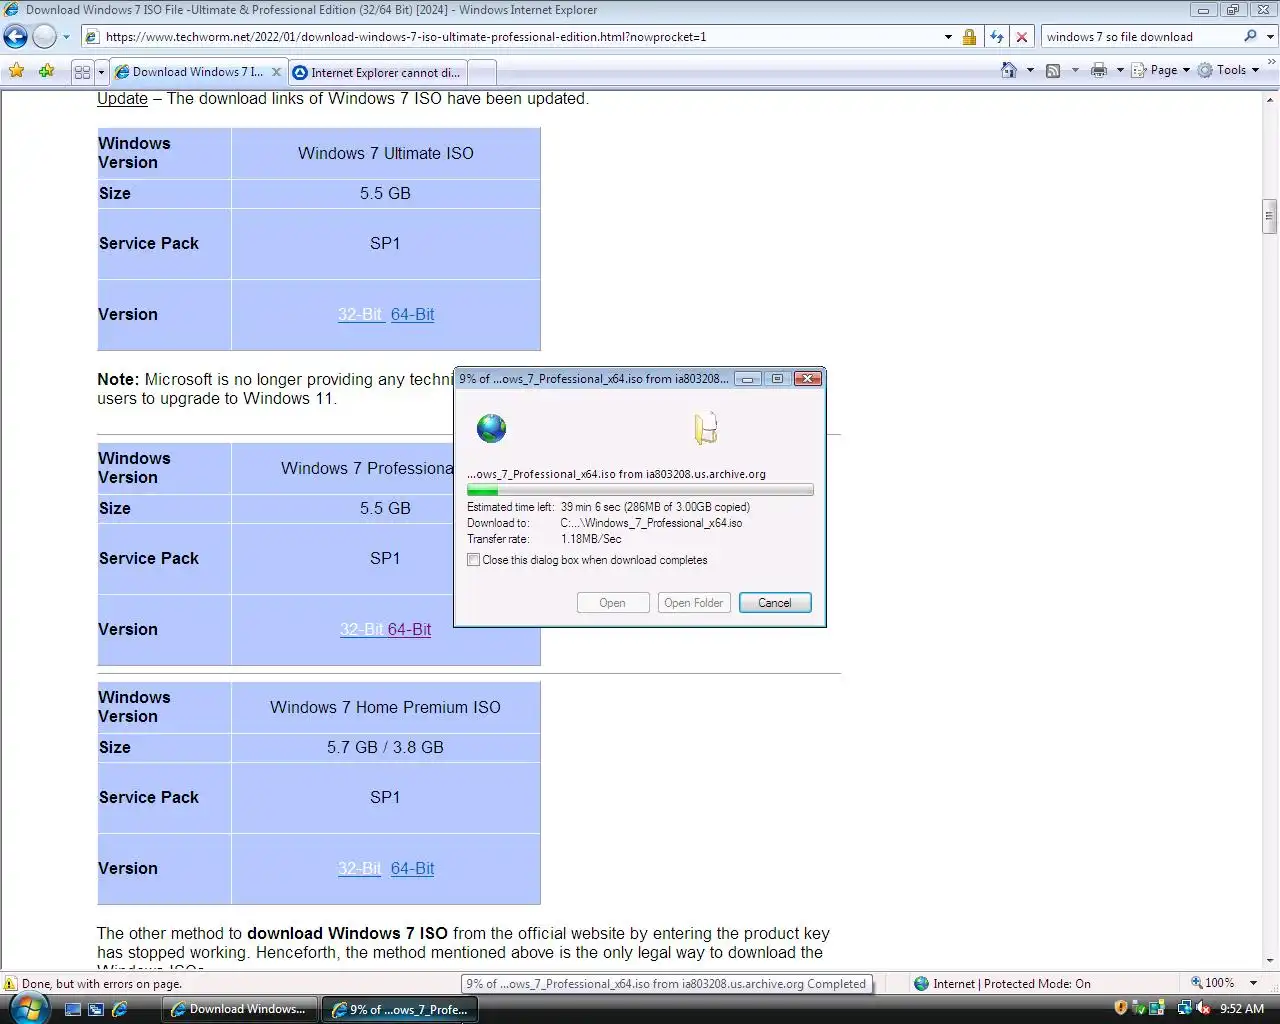The height and width of the screenshot is (1024, 1280).
Task: Click the Home page icon
Action: coord(1009,70)
